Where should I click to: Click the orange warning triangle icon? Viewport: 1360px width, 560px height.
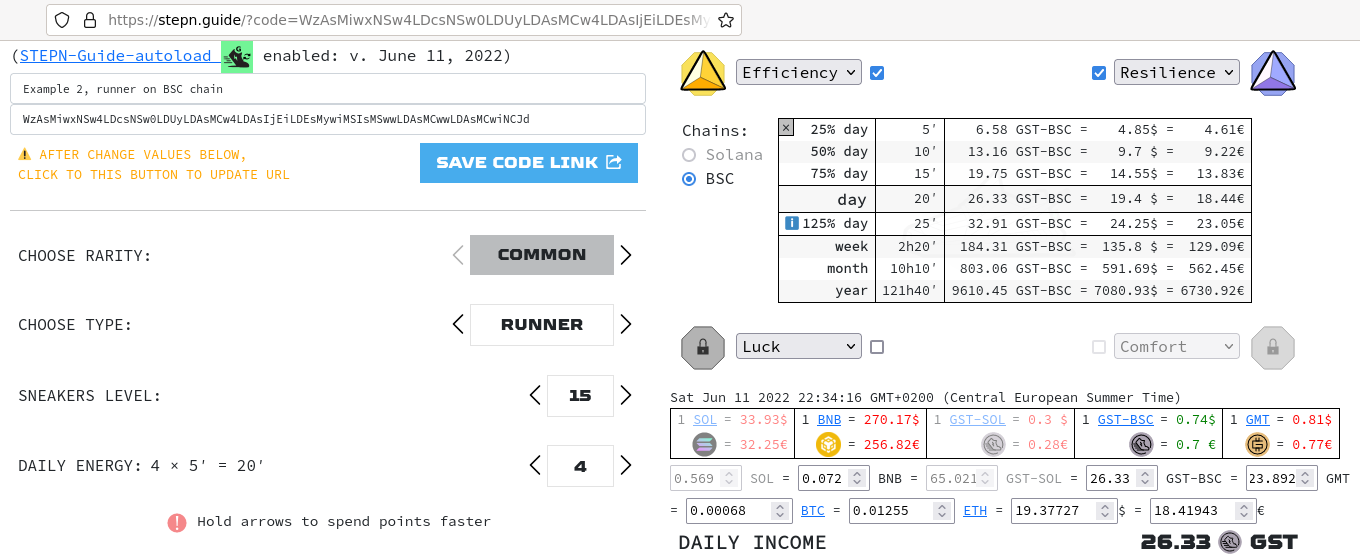pos(25,155)
